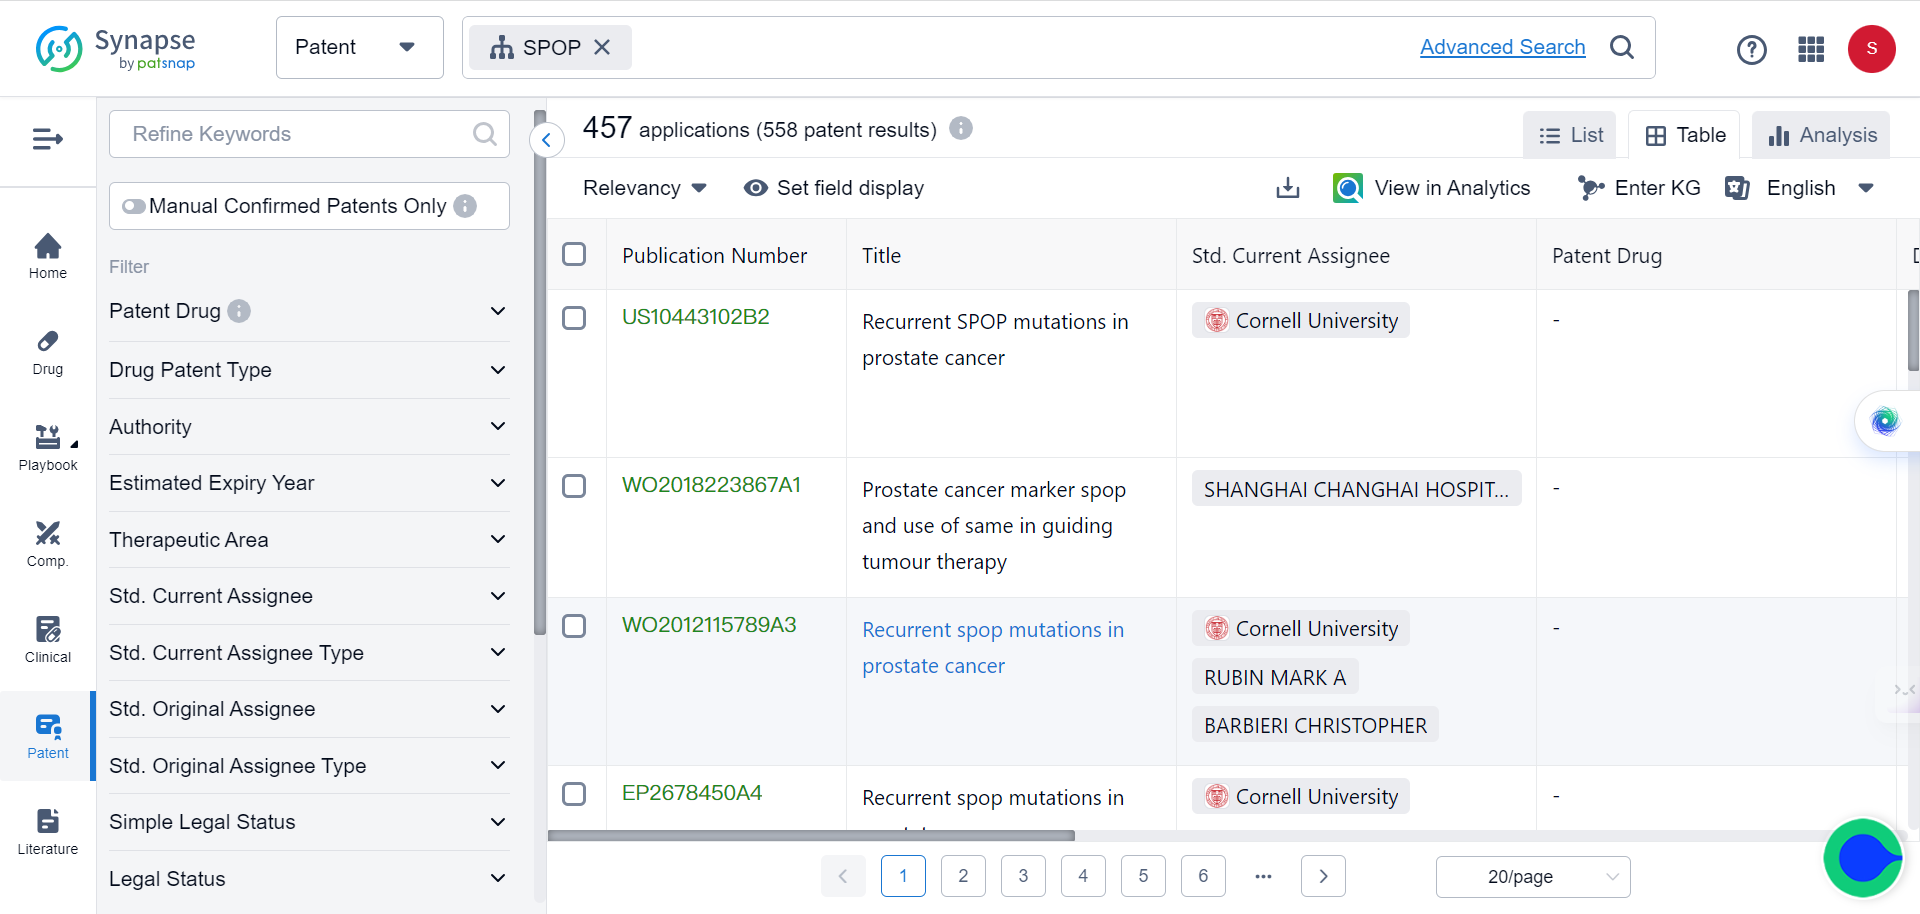Image resolution: width=1920 pixels, height=914 pixels.
Task: Open patent WO2018223867A1 link
Action: pos(711,485)
